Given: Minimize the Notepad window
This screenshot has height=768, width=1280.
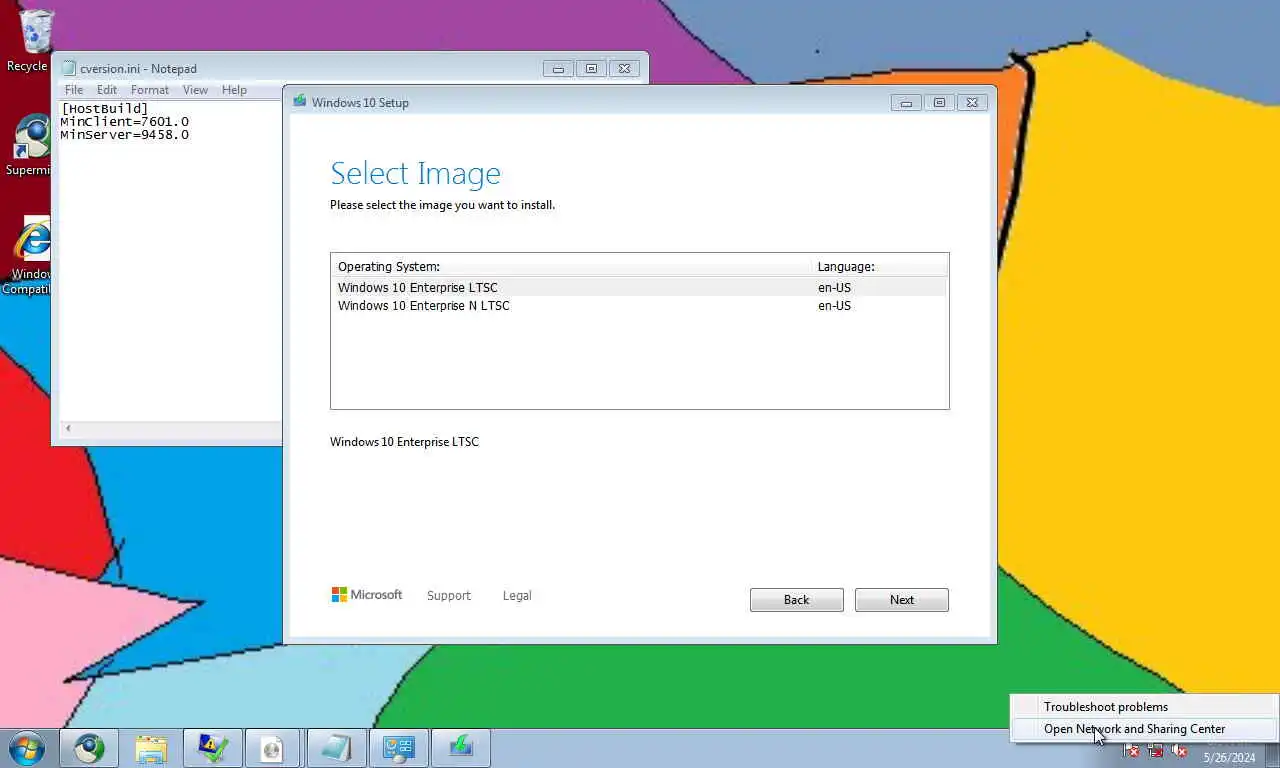Looking at the screenshot, I should coord(558,69).
